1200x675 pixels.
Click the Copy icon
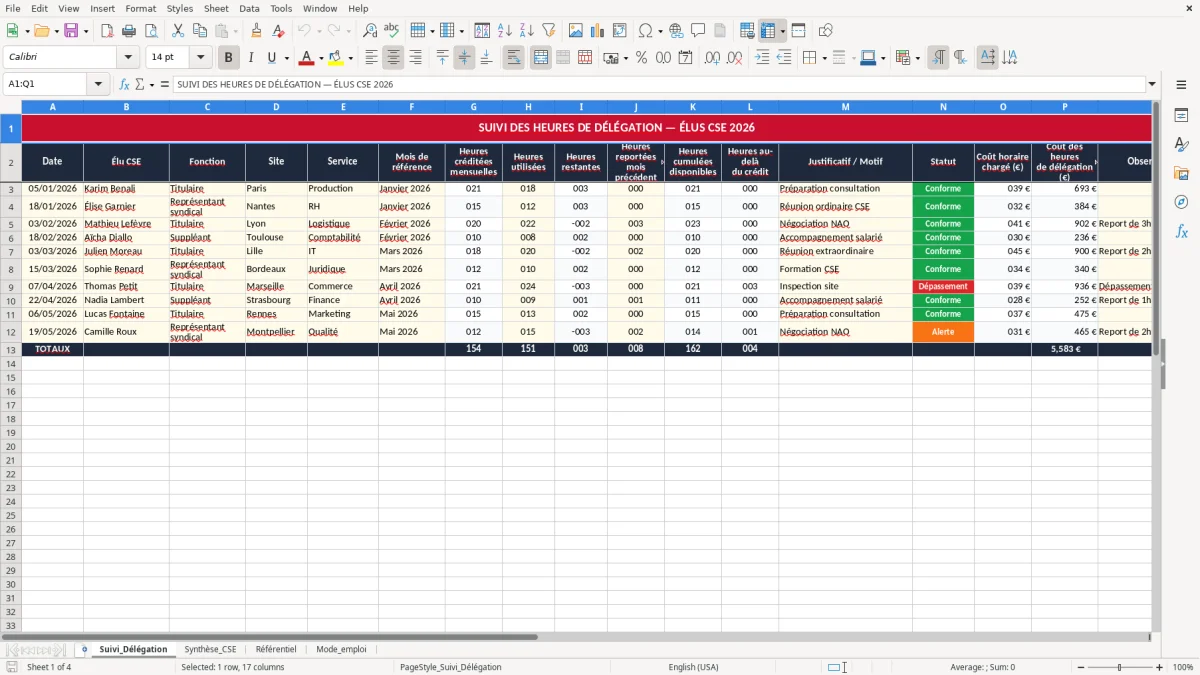[199, 31]
